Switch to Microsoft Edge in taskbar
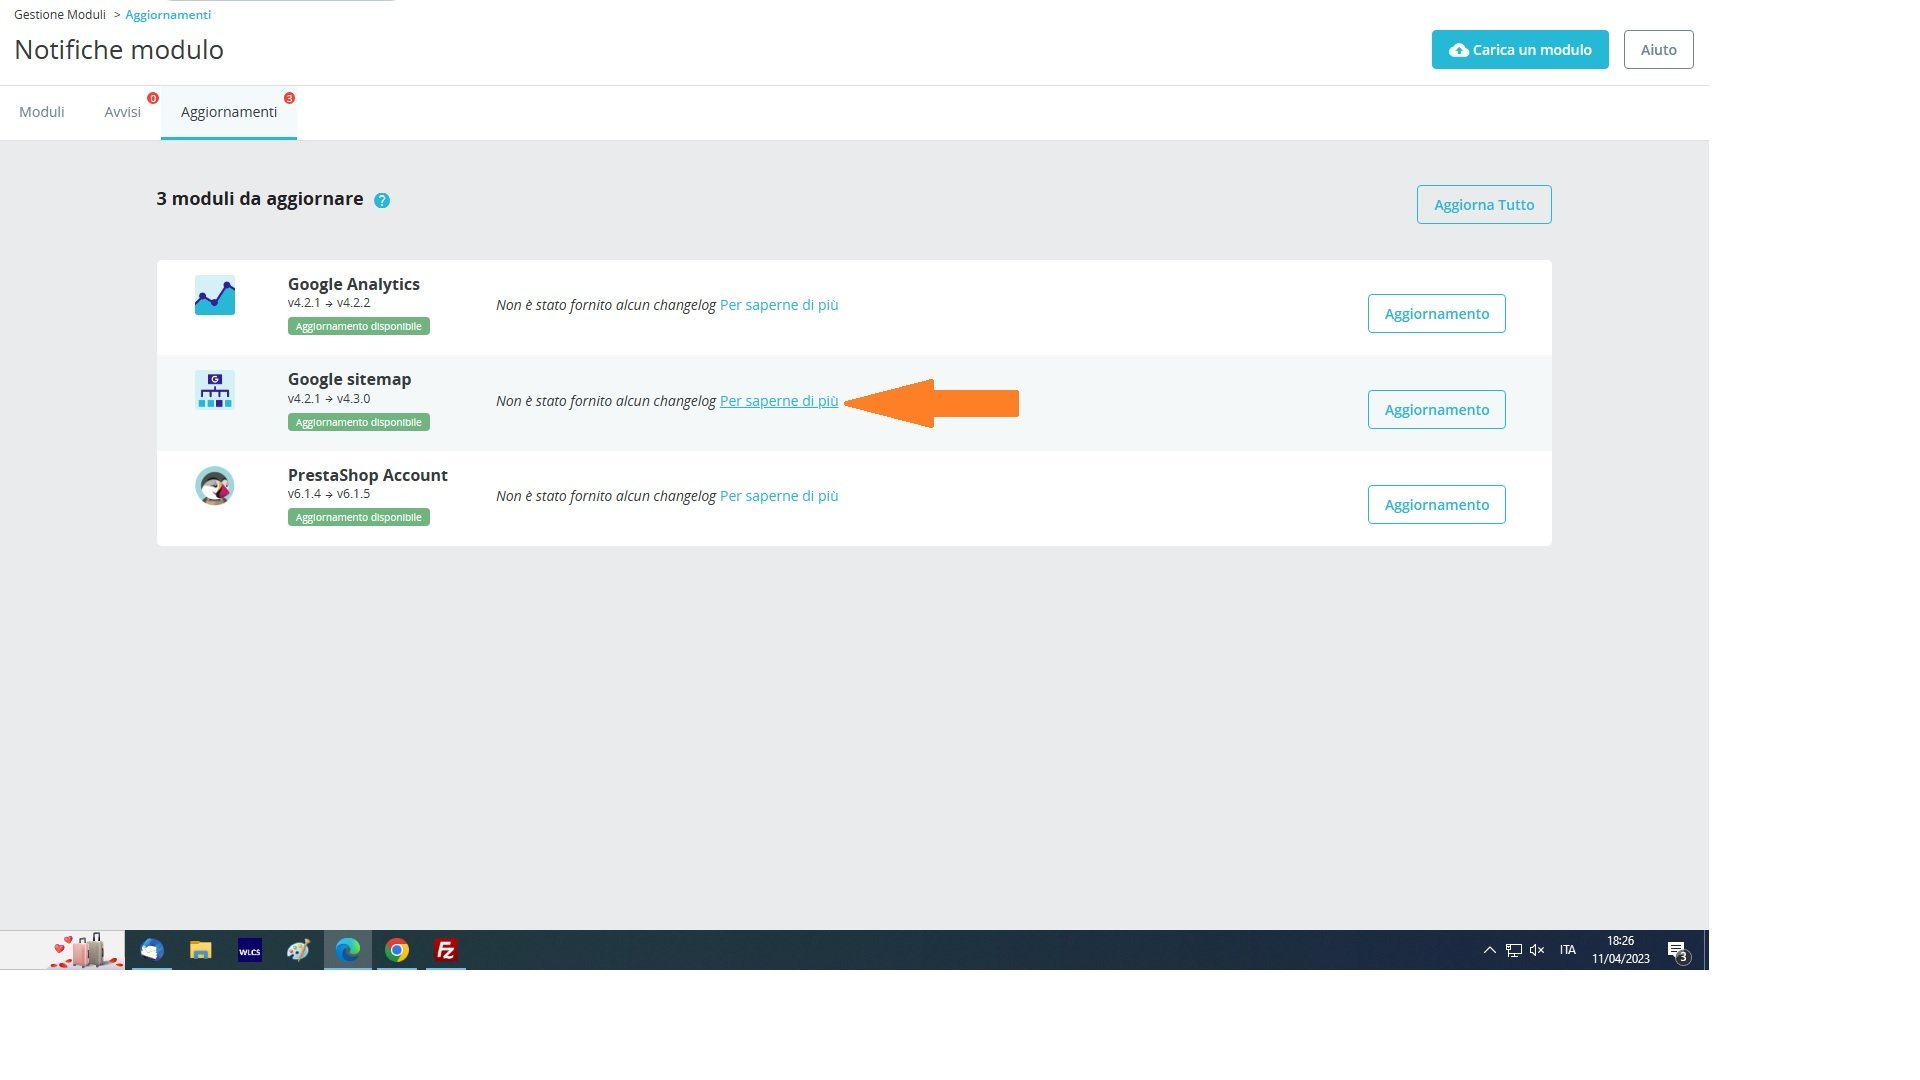This screenshot has height=1080, width=1920. (348, 950)
